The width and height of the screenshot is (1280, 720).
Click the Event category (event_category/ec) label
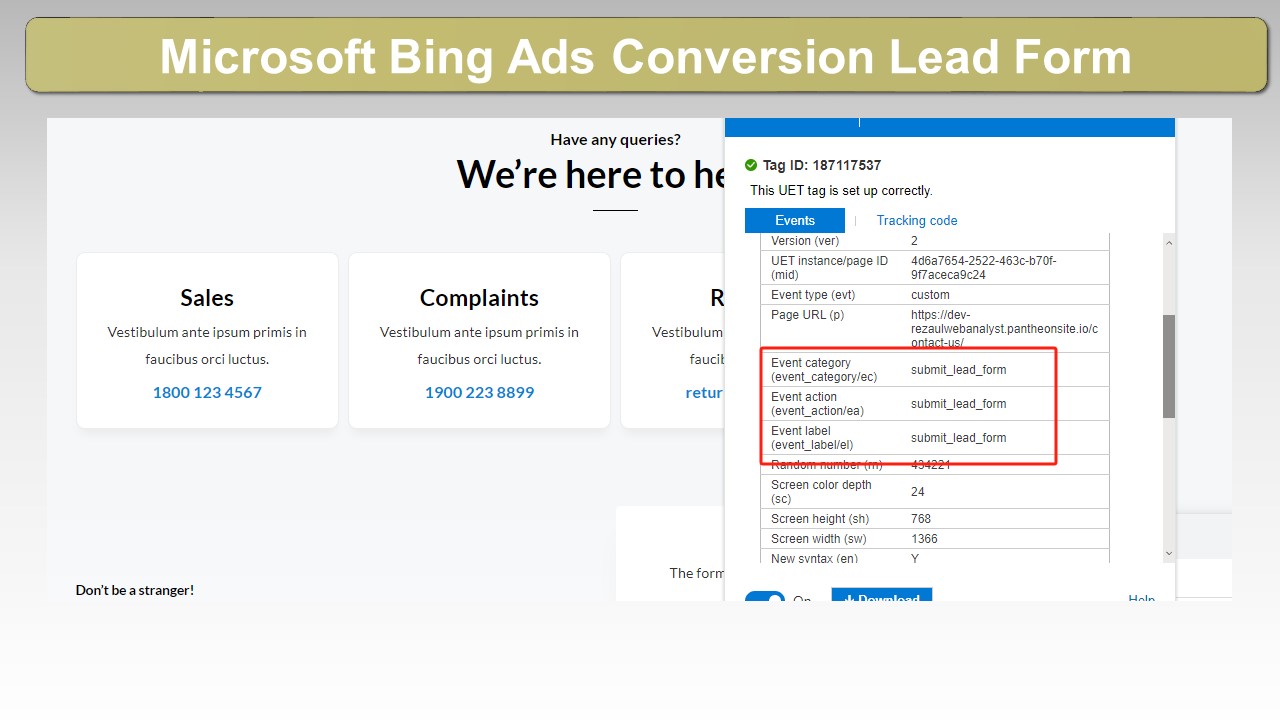824,370
